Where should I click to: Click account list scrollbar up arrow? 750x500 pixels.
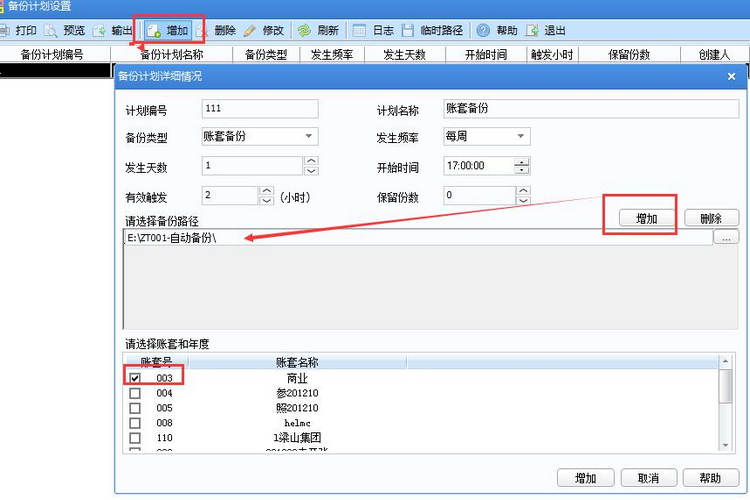726,361
